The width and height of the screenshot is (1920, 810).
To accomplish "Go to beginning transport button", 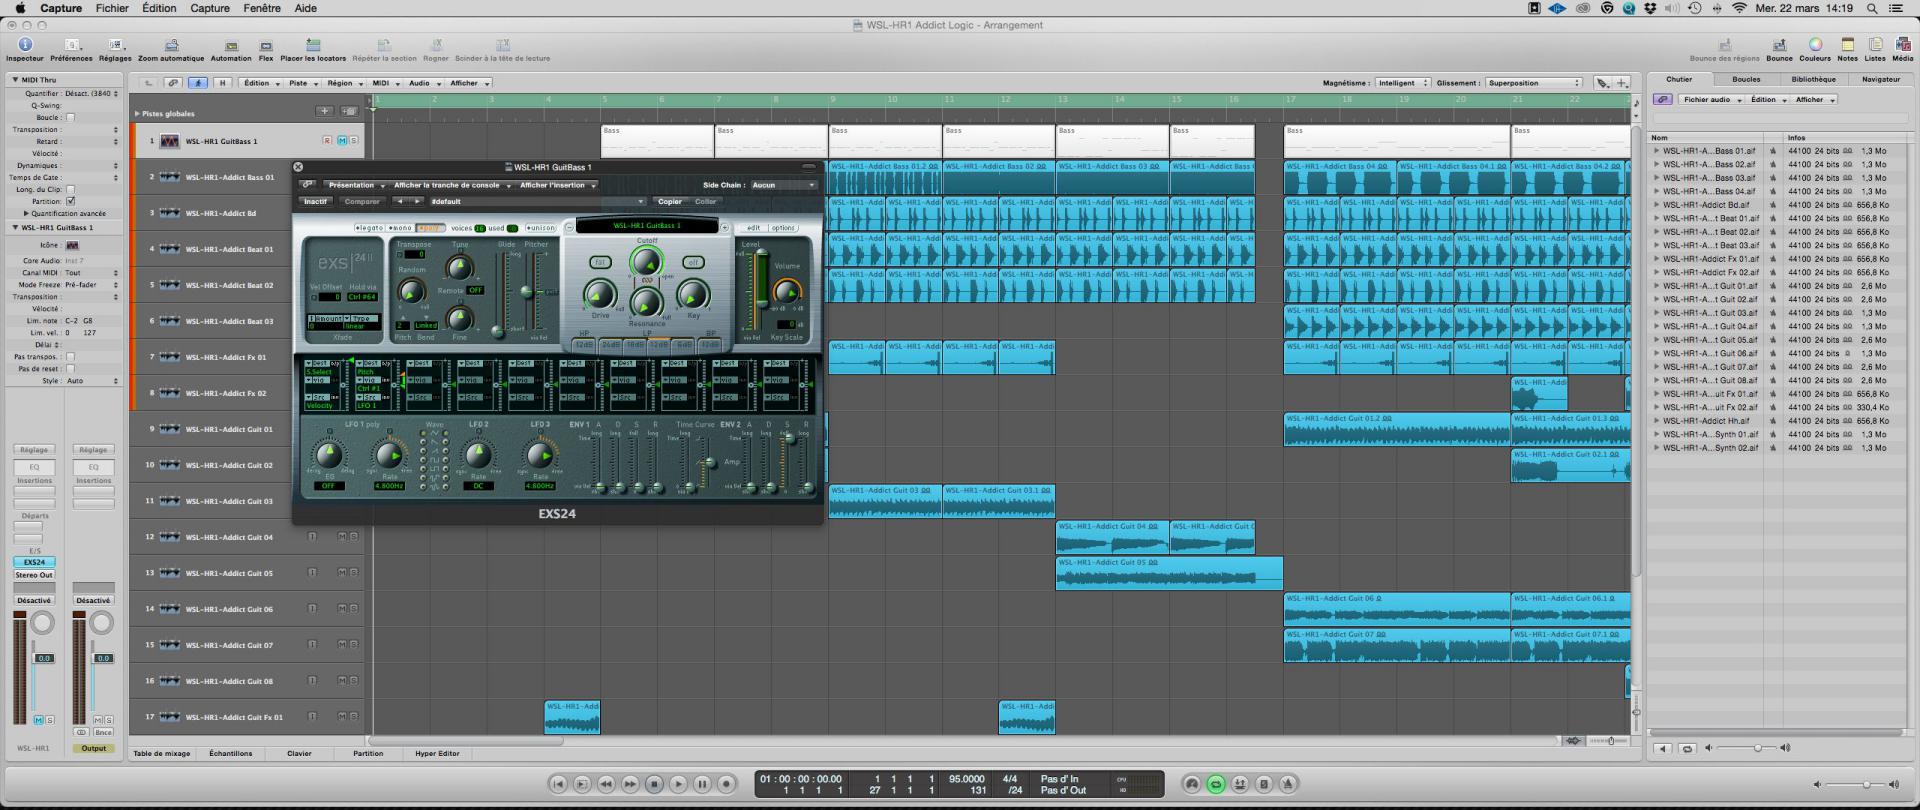I will pos(559,784).
